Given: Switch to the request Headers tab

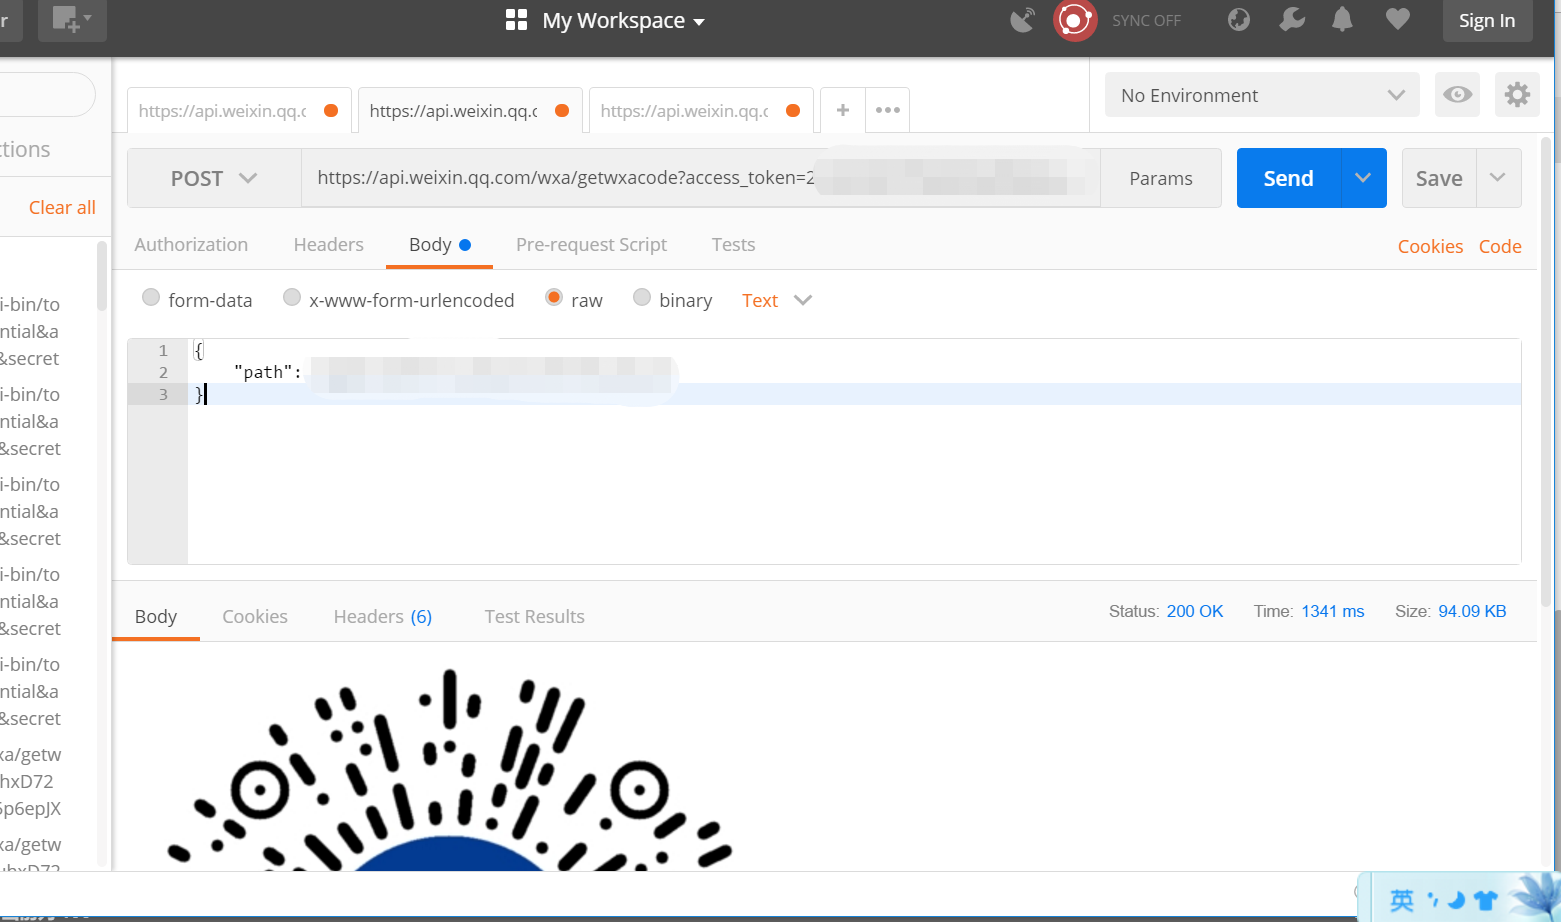Looking at the screenshot, I should [328, 245].
